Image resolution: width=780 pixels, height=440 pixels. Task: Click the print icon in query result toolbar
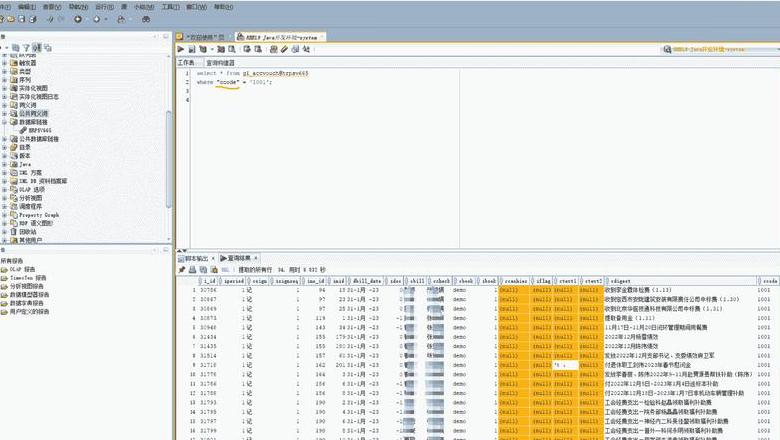(193, 269)
